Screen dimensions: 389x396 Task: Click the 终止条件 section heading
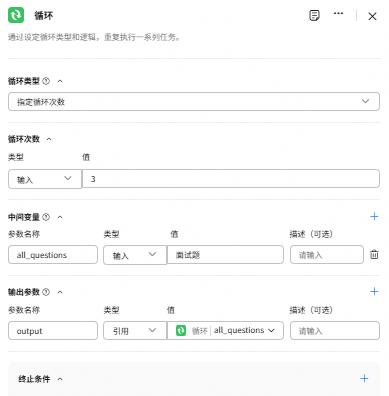[x=34, y=379]
